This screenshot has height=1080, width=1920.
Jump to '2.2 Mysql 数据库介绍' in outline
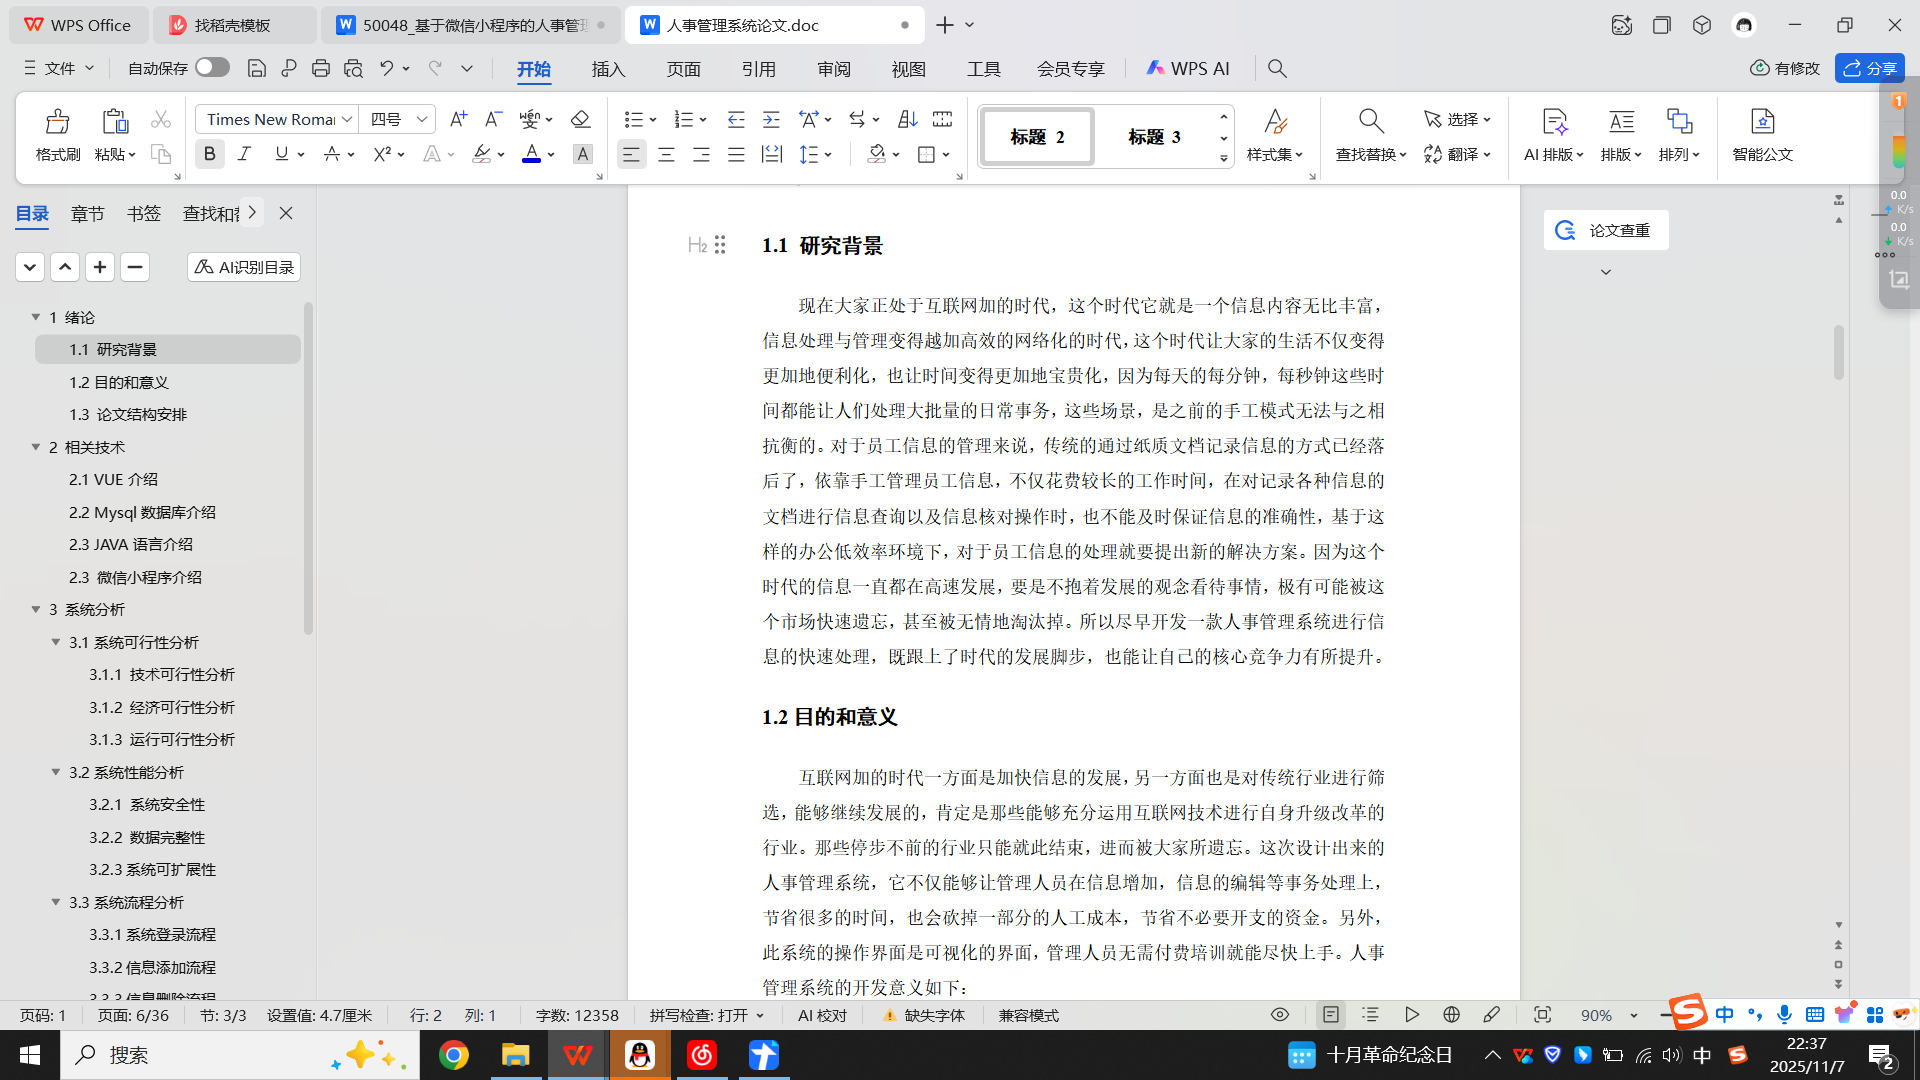[x=142, y=512]
